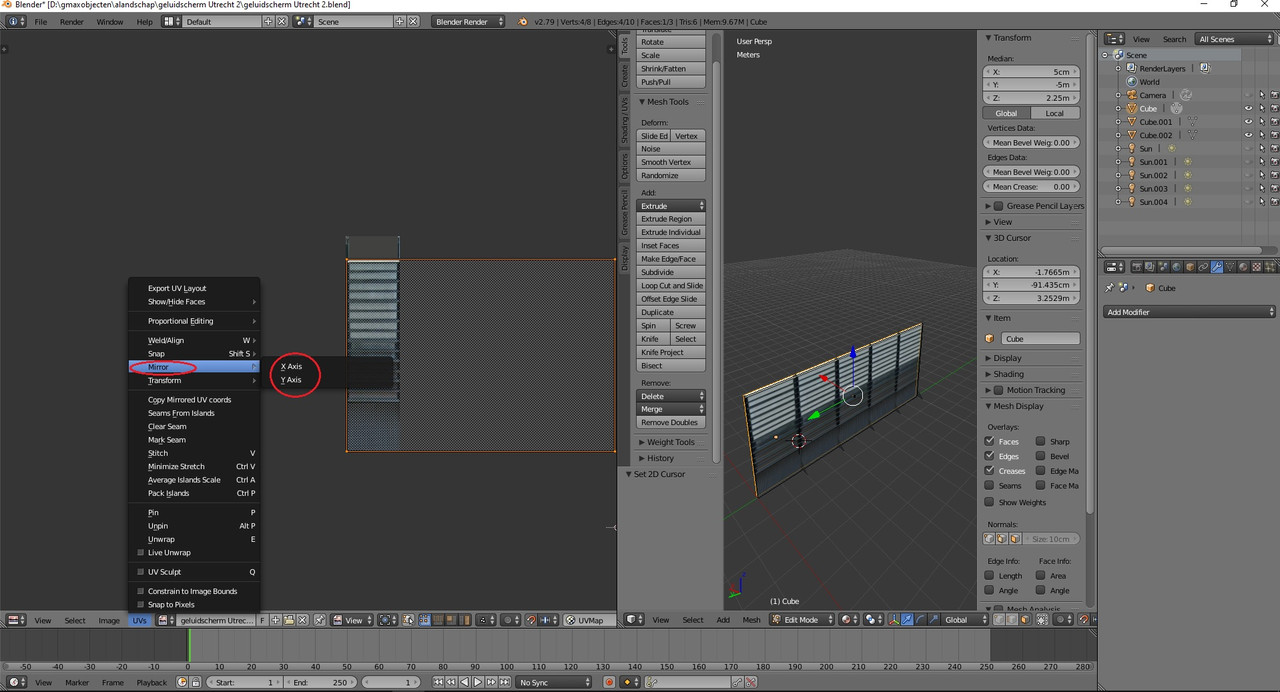Open the Render camera tab in Properties

point(1137,267)
